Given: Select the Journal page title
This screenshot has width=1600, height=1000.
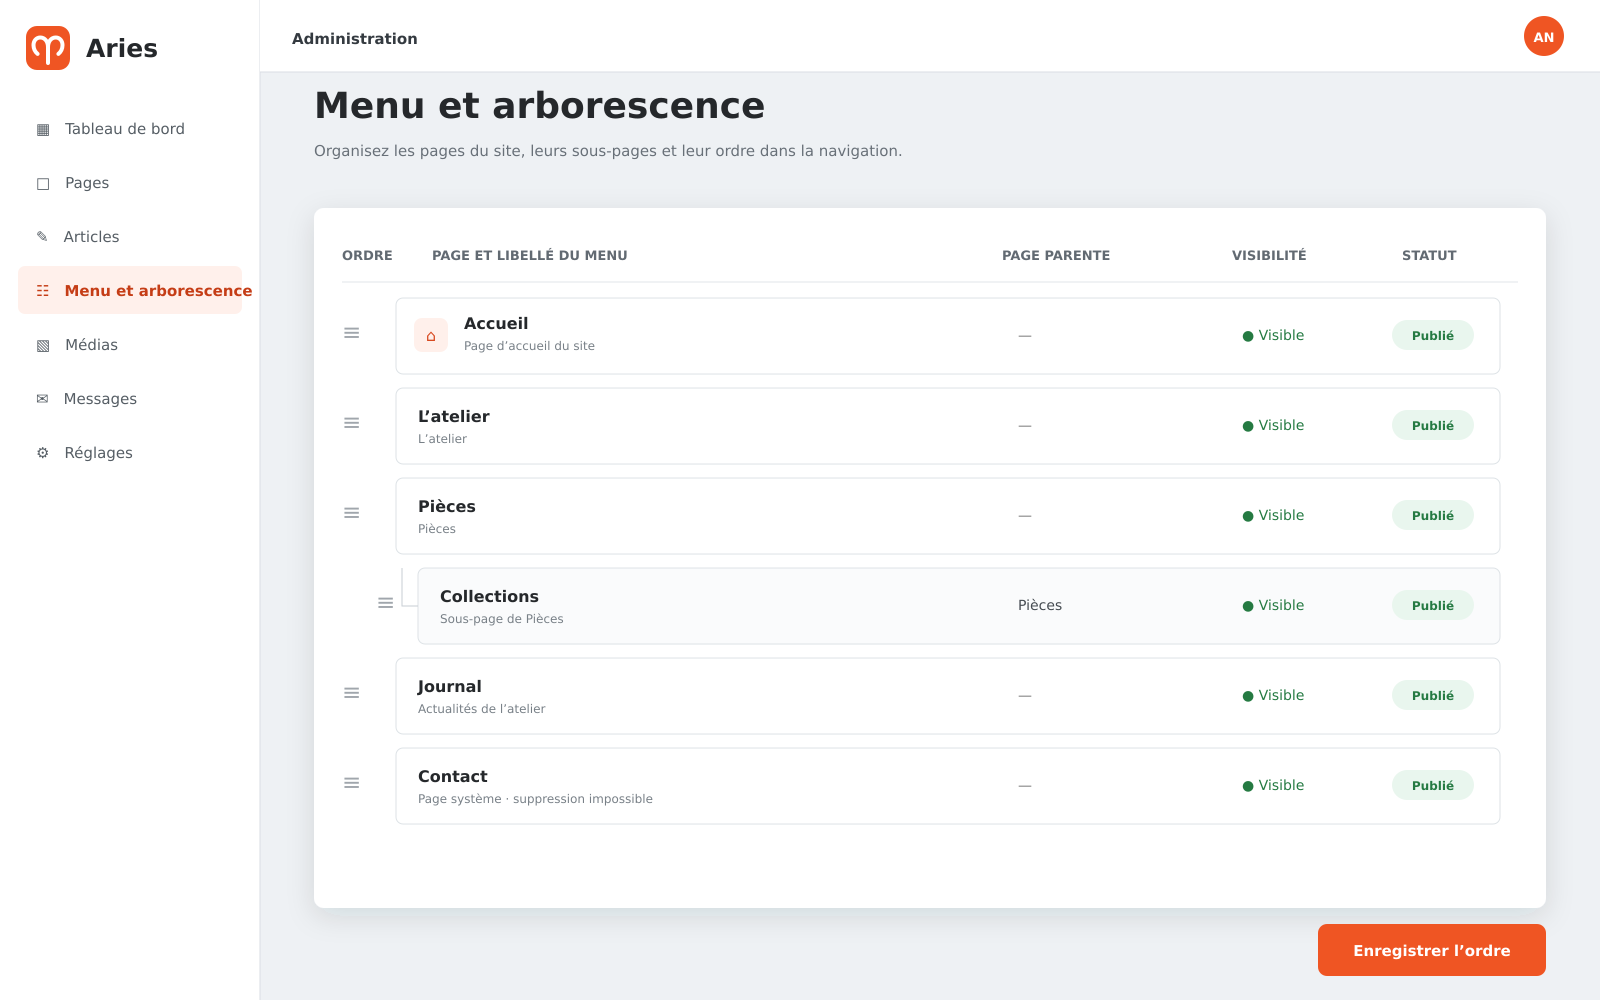Looking at the screenshot, I should coord(450,687).
